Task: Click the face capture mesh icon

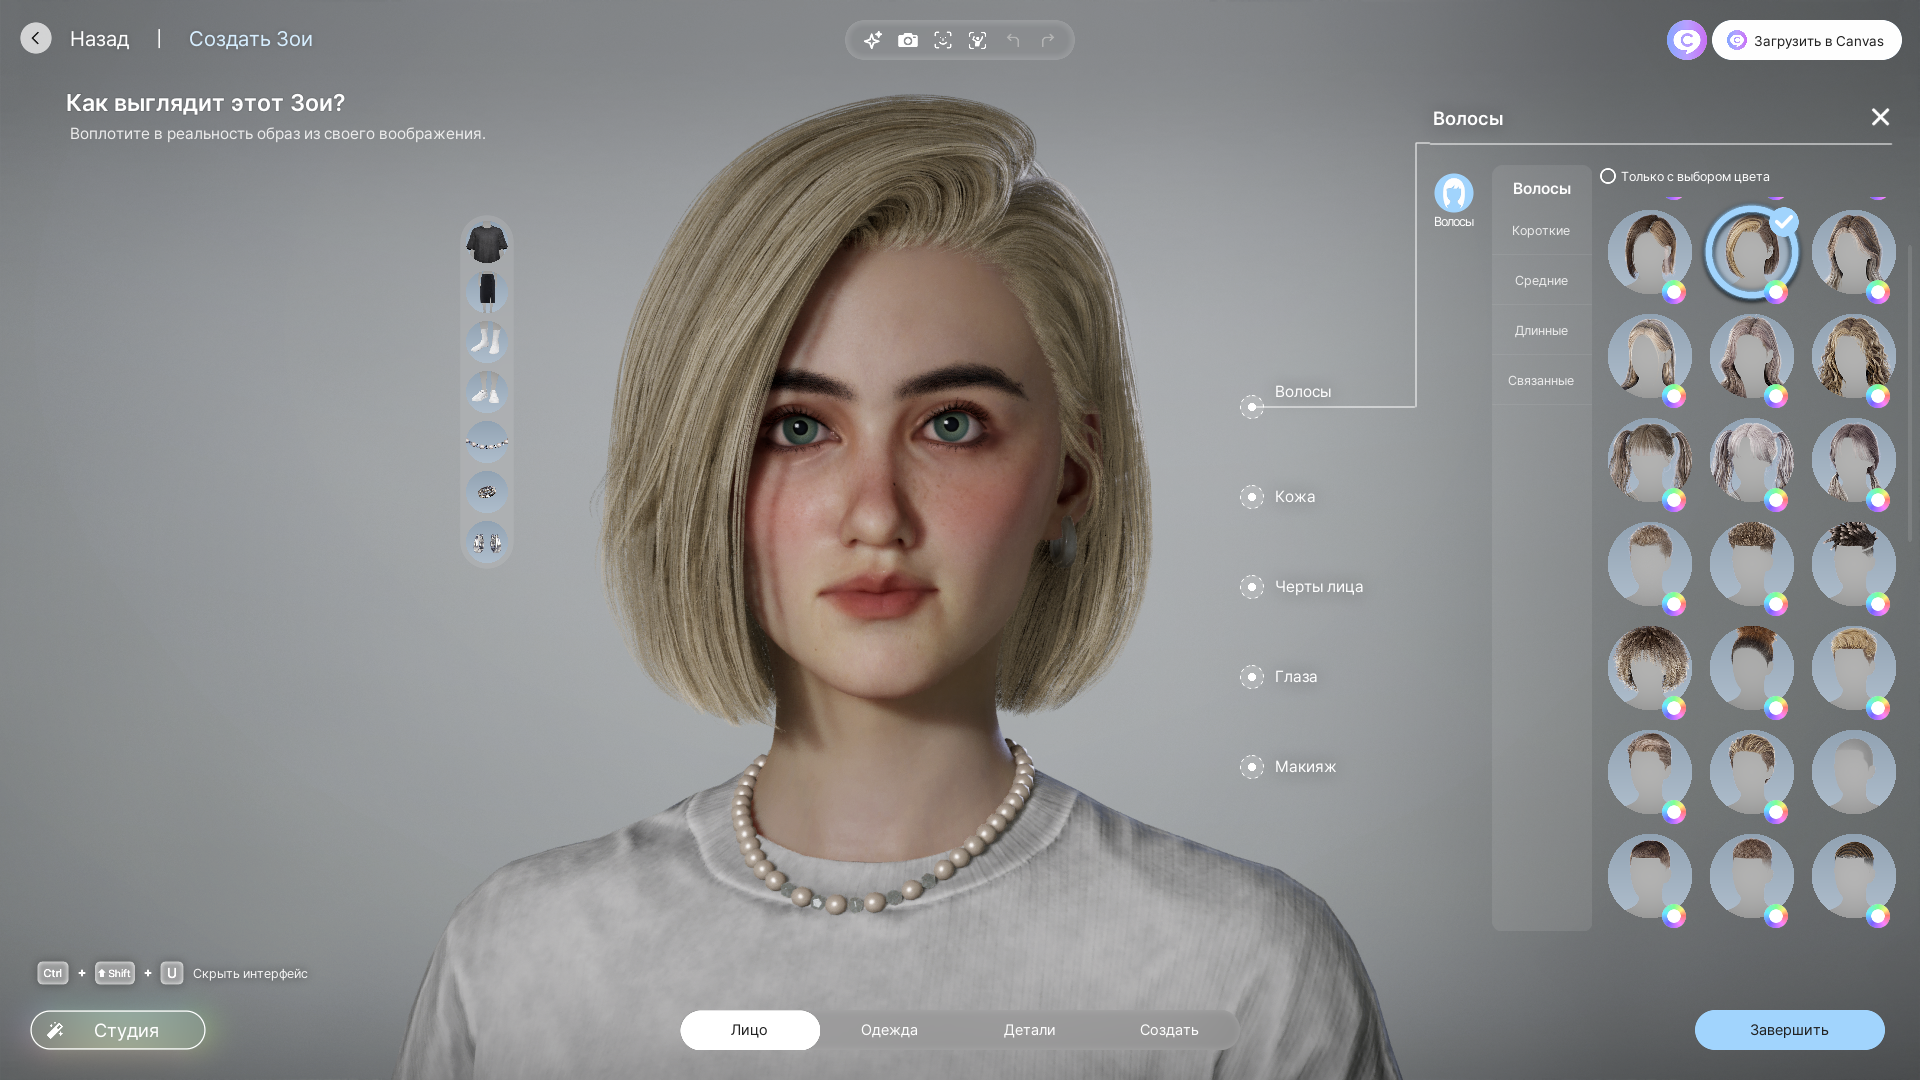Action: coord(978,40)
